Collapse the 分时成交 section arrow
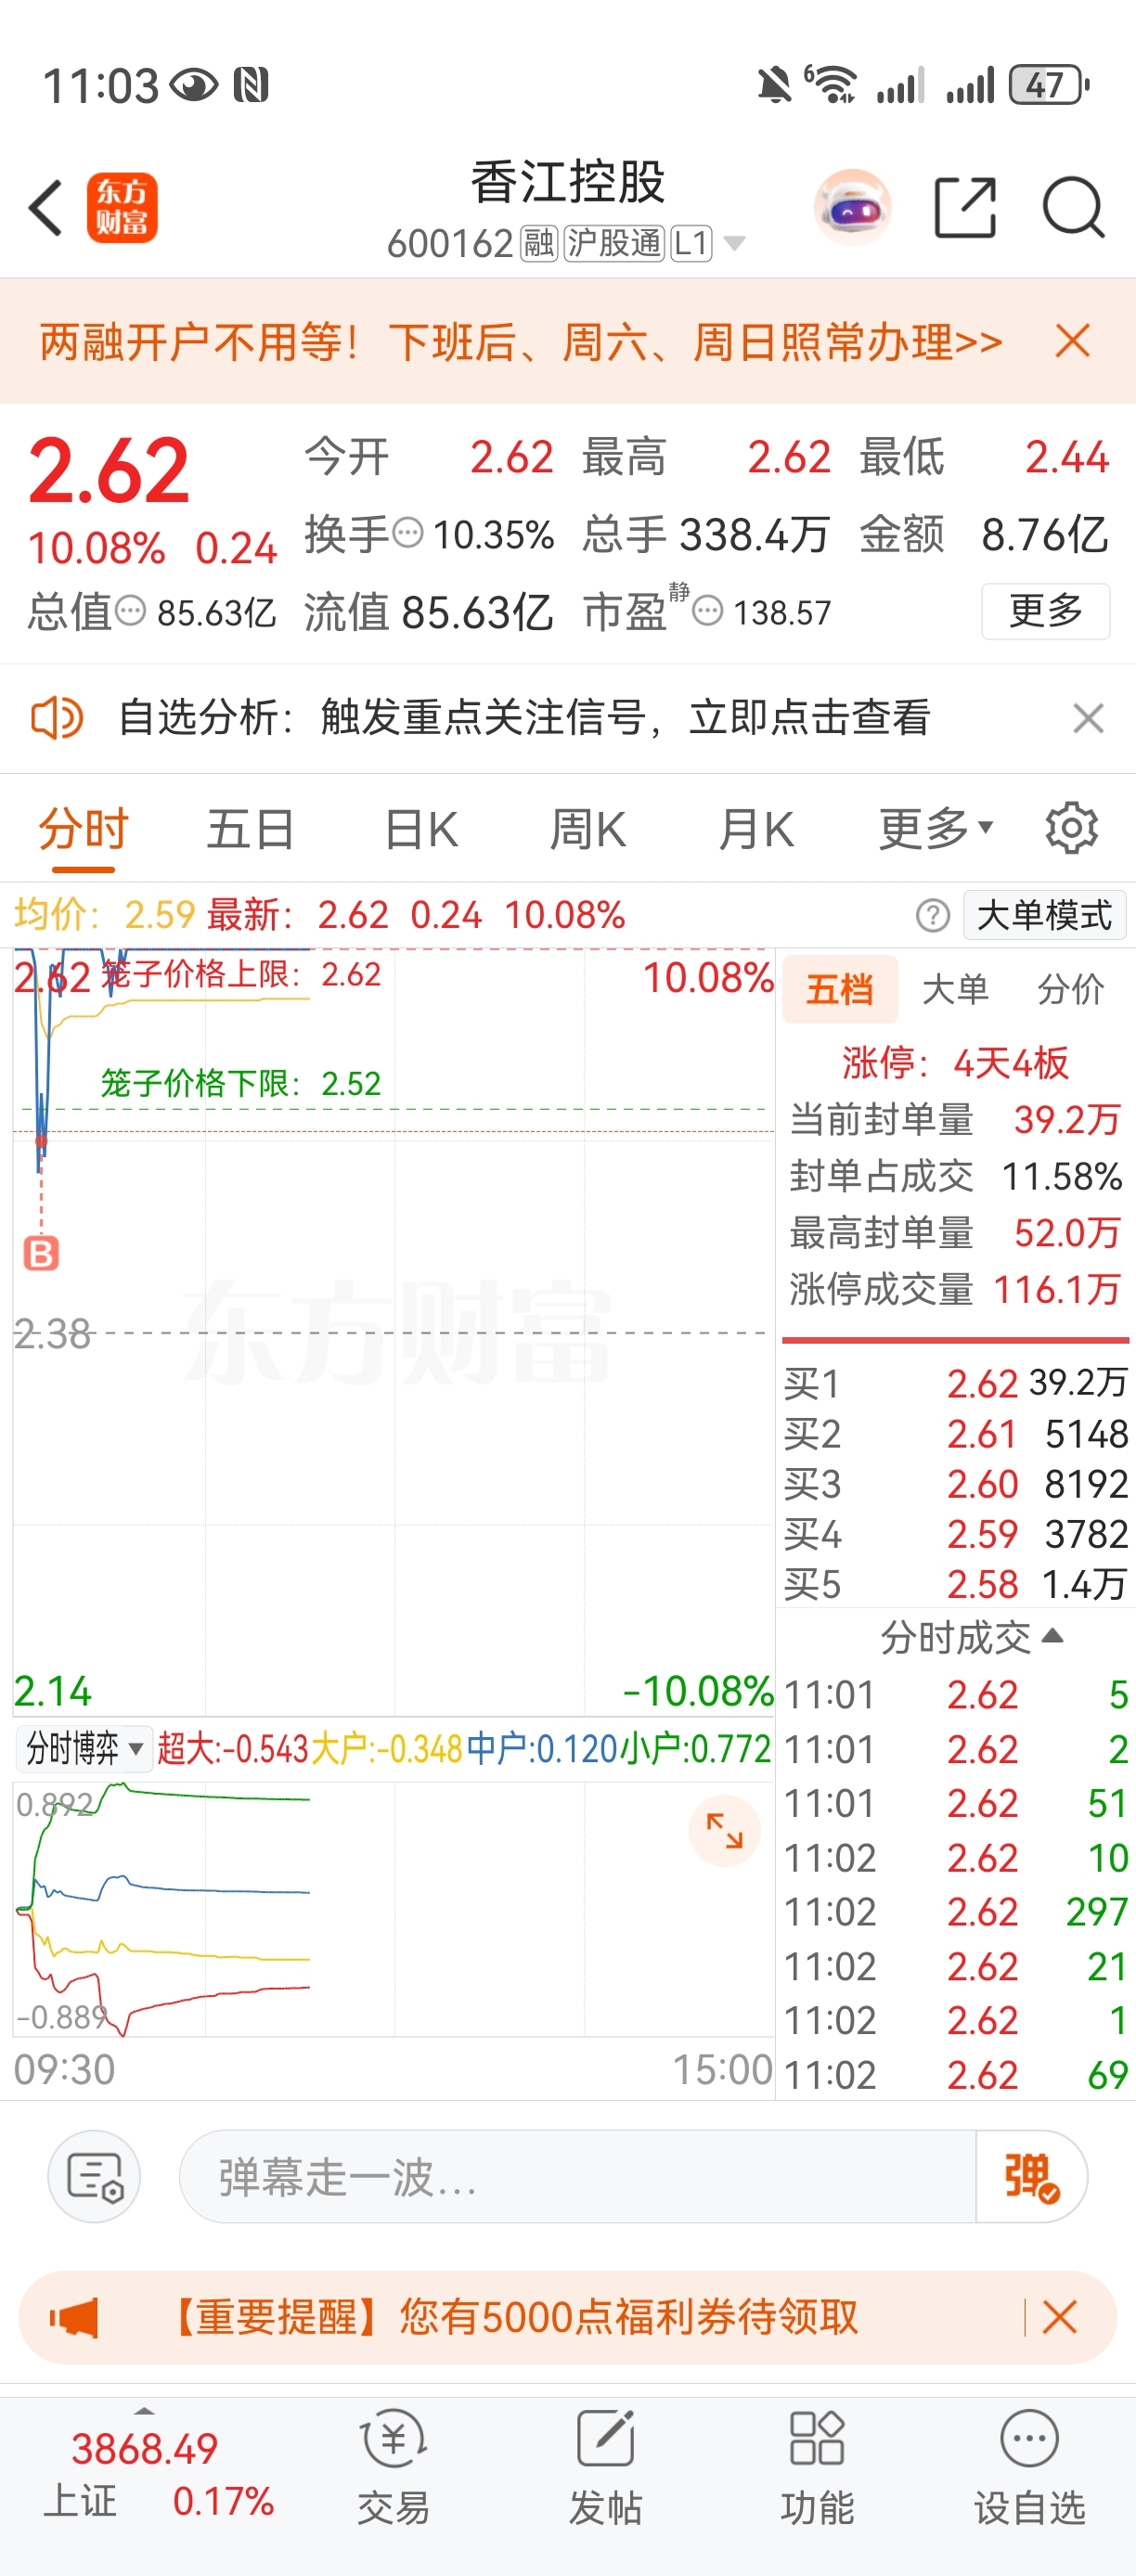 point(1052,1636)
